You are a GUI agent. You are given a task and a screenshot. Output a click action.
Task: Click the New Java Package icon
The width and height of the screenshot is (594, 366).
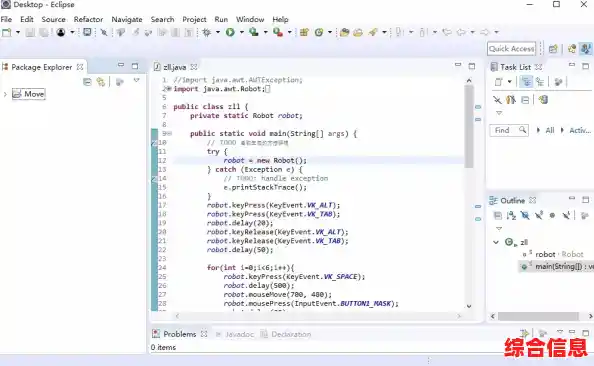tap(304, 32)
